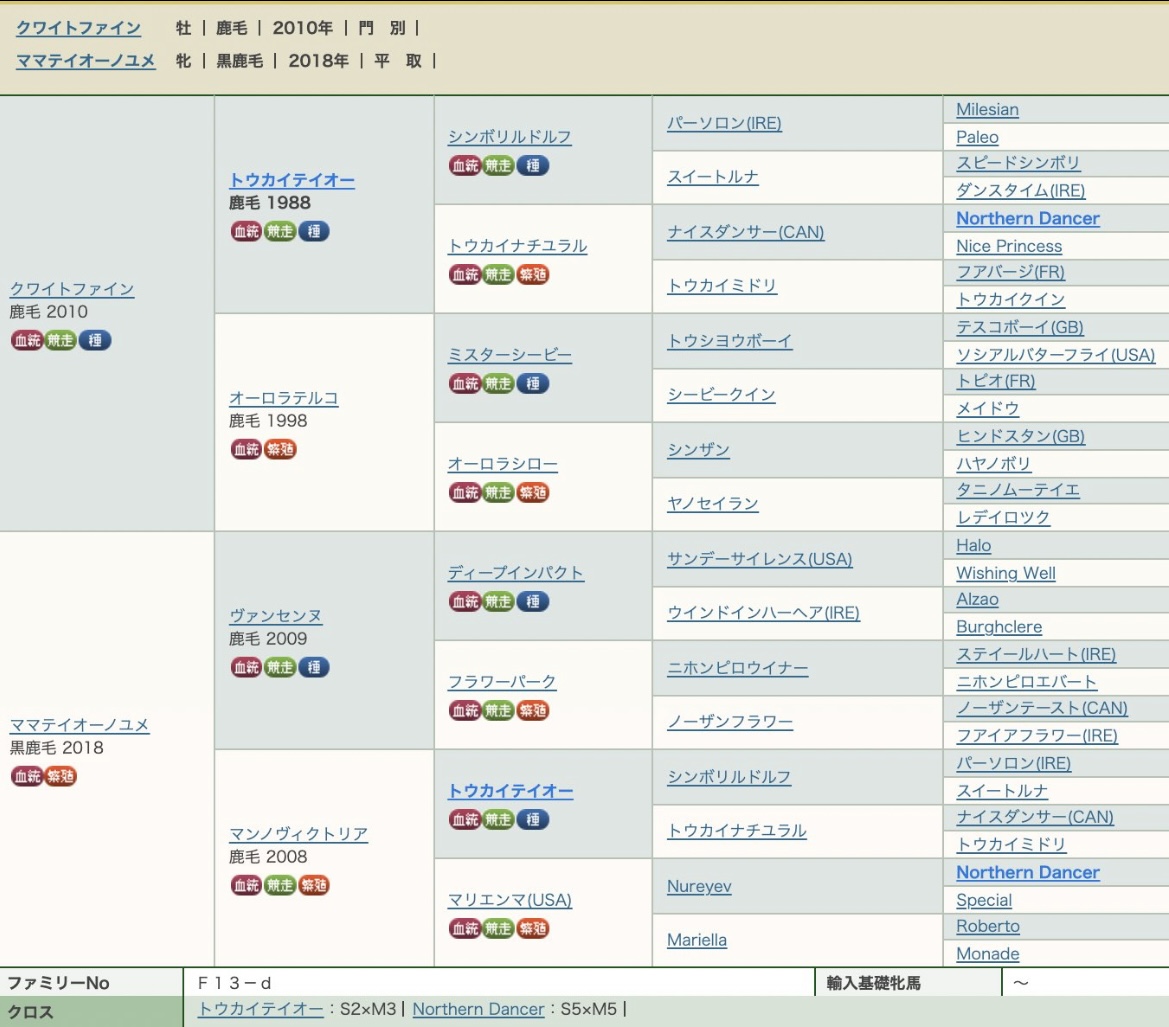Click 繁殖 badge under ママテイオーノユメ 黒鹿毛 2018
The width and height of the screenshot is (1169, 1027).
(60, 777)
